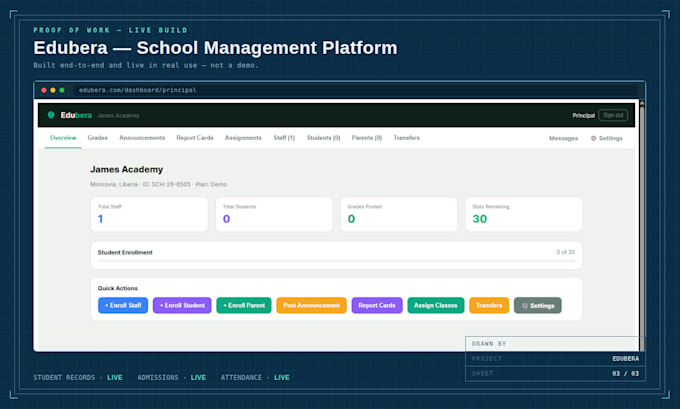Click the Total Staff card
Screen dimensions: 680x409
(x=149, y=214)
